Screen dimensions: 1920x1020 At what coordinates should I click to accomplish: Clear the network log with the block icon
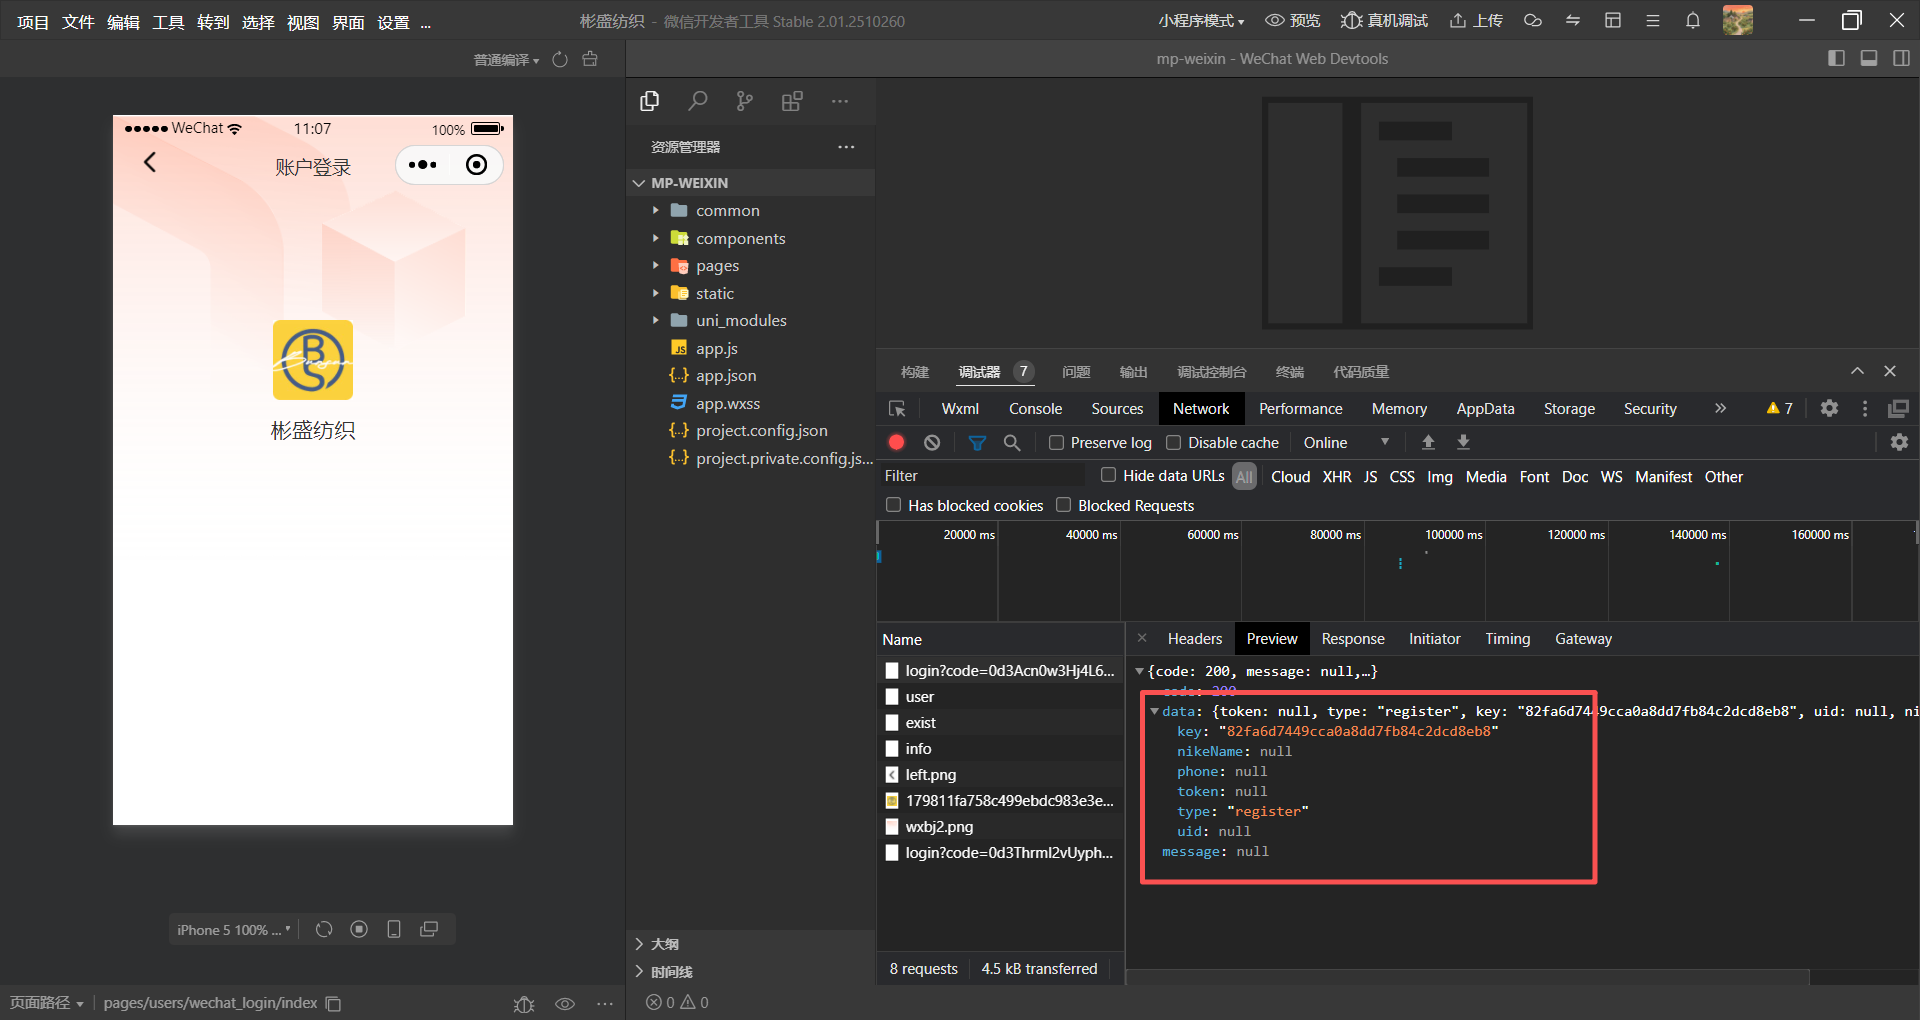pos(932,442)
